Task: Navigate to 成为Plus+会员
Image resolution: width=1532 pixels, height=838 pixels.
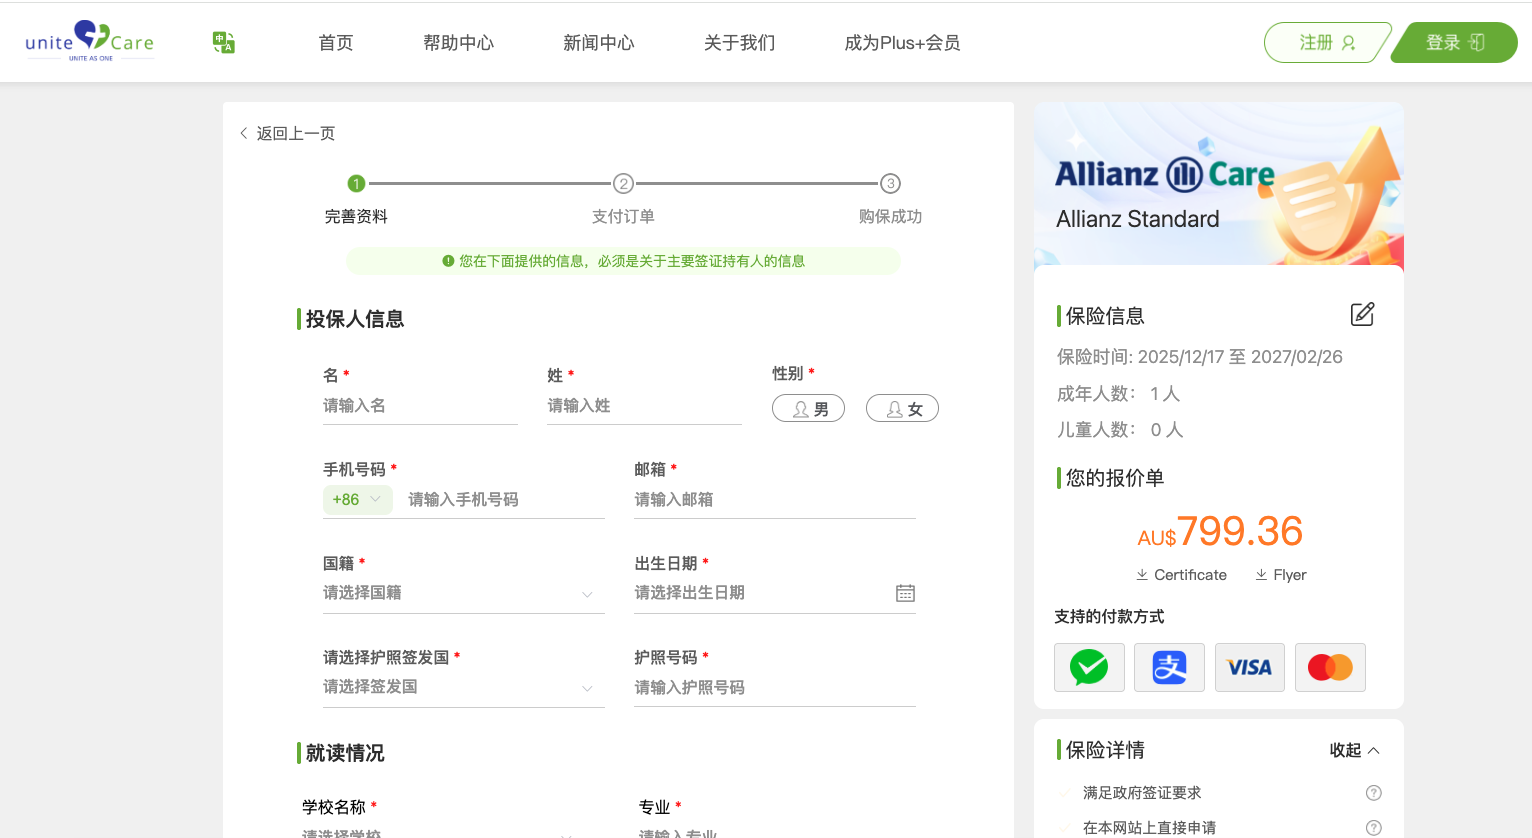Action: 901,42
